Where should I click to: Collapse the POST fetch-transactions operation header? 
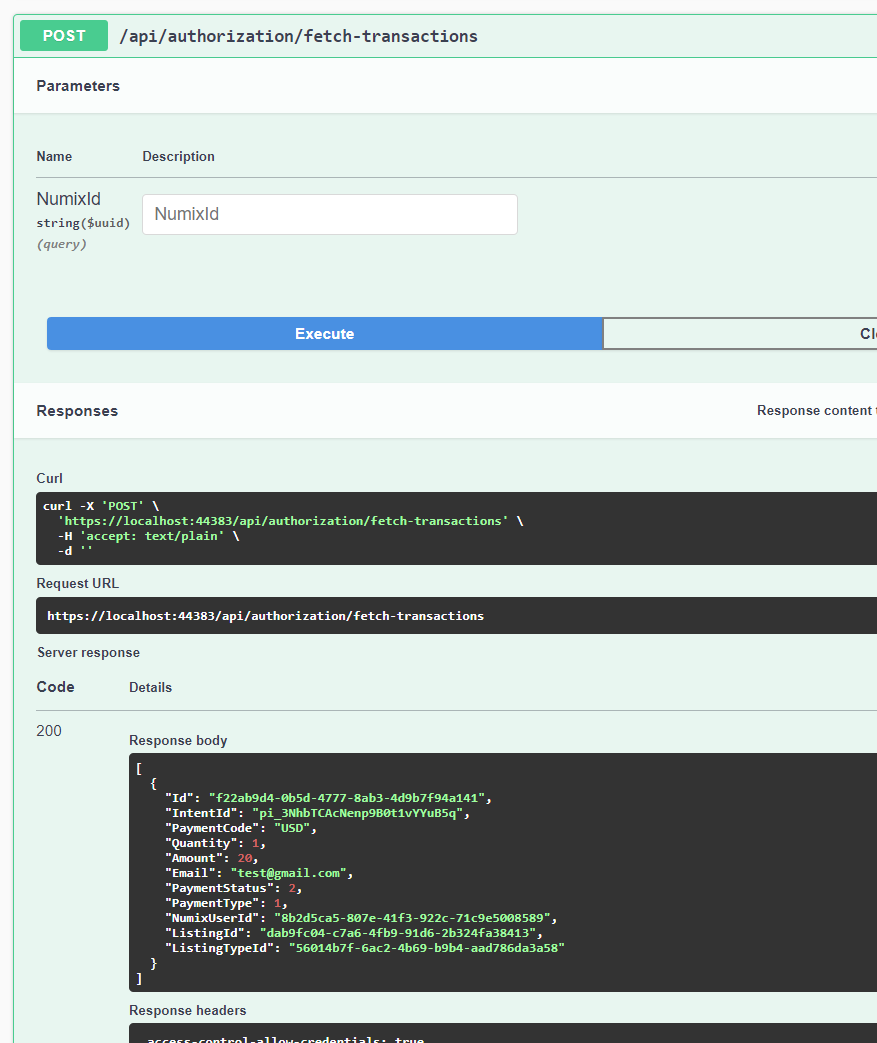coord(445,36)
